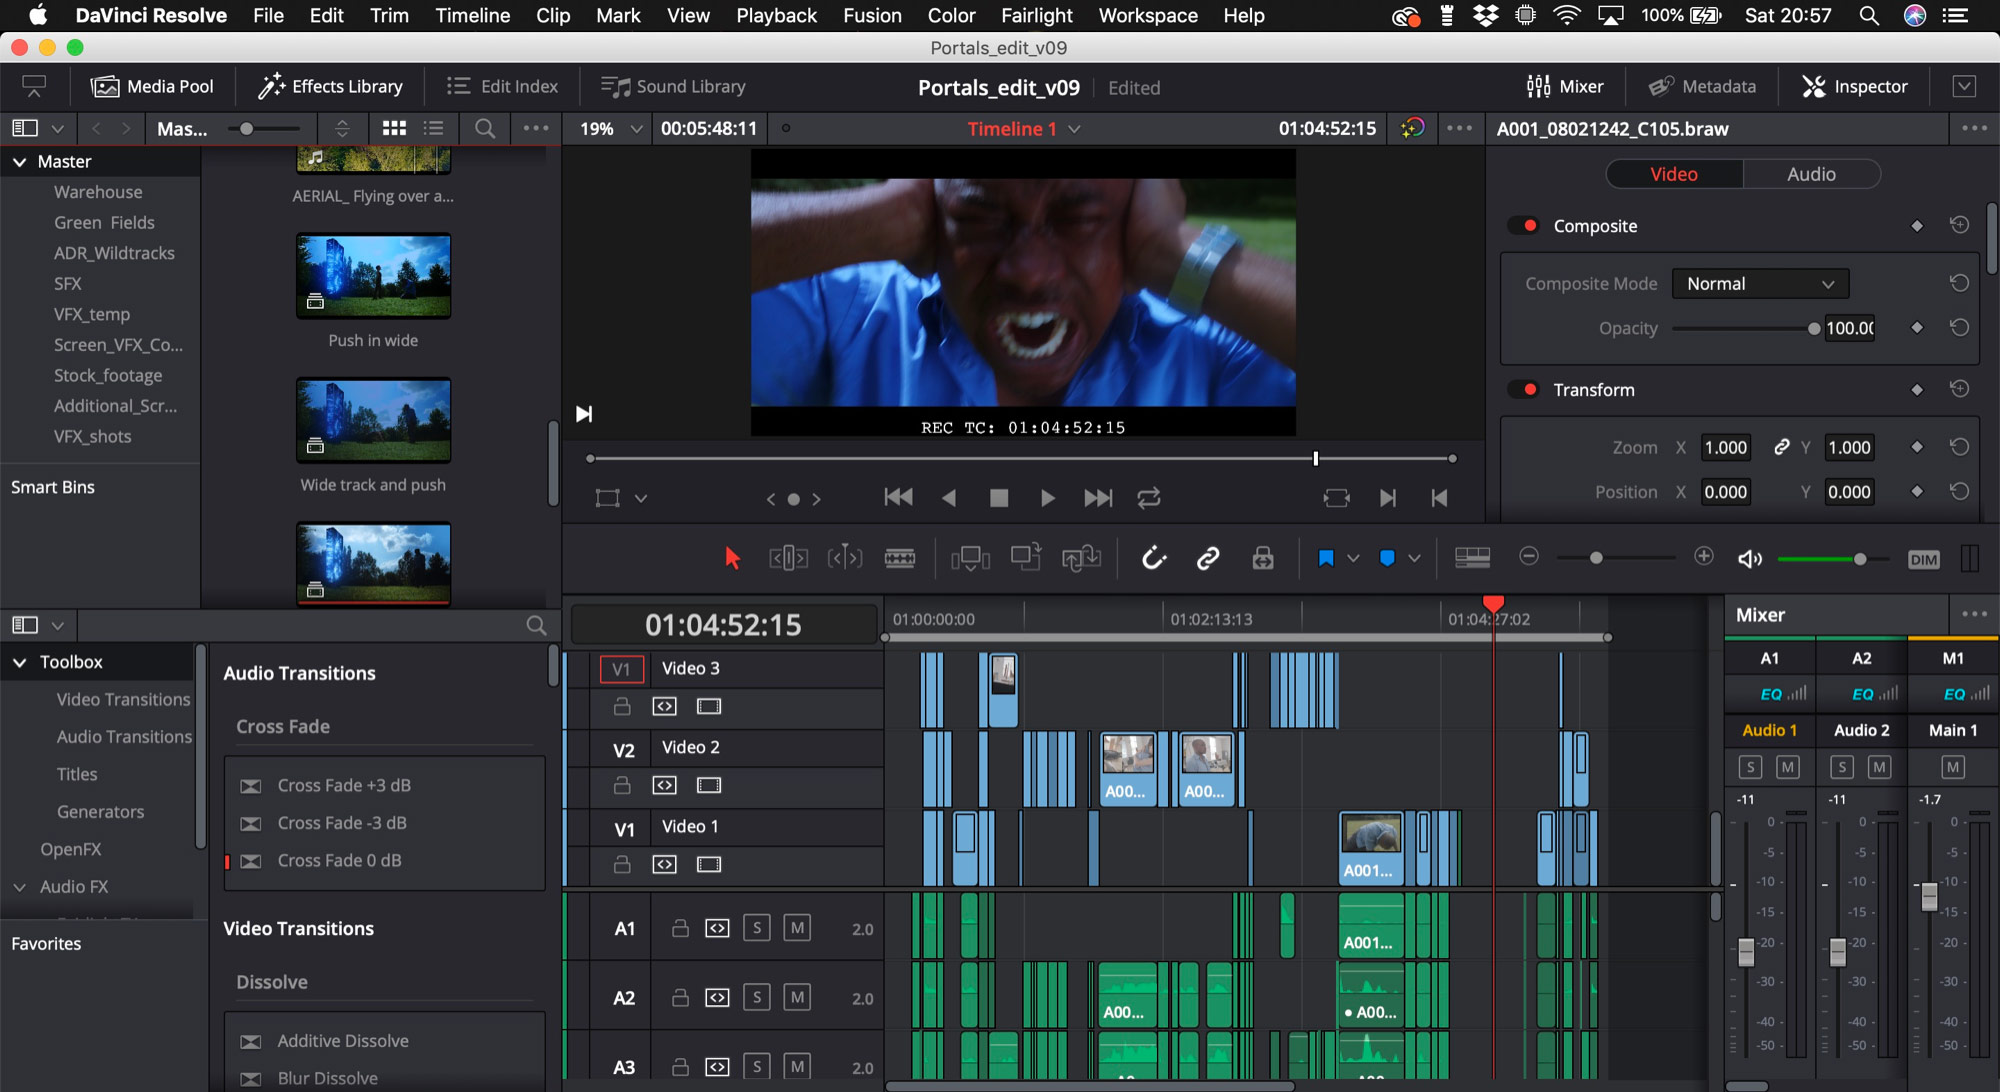Click the Razor/Blade edit mode icon

click(x=899, y=558)
